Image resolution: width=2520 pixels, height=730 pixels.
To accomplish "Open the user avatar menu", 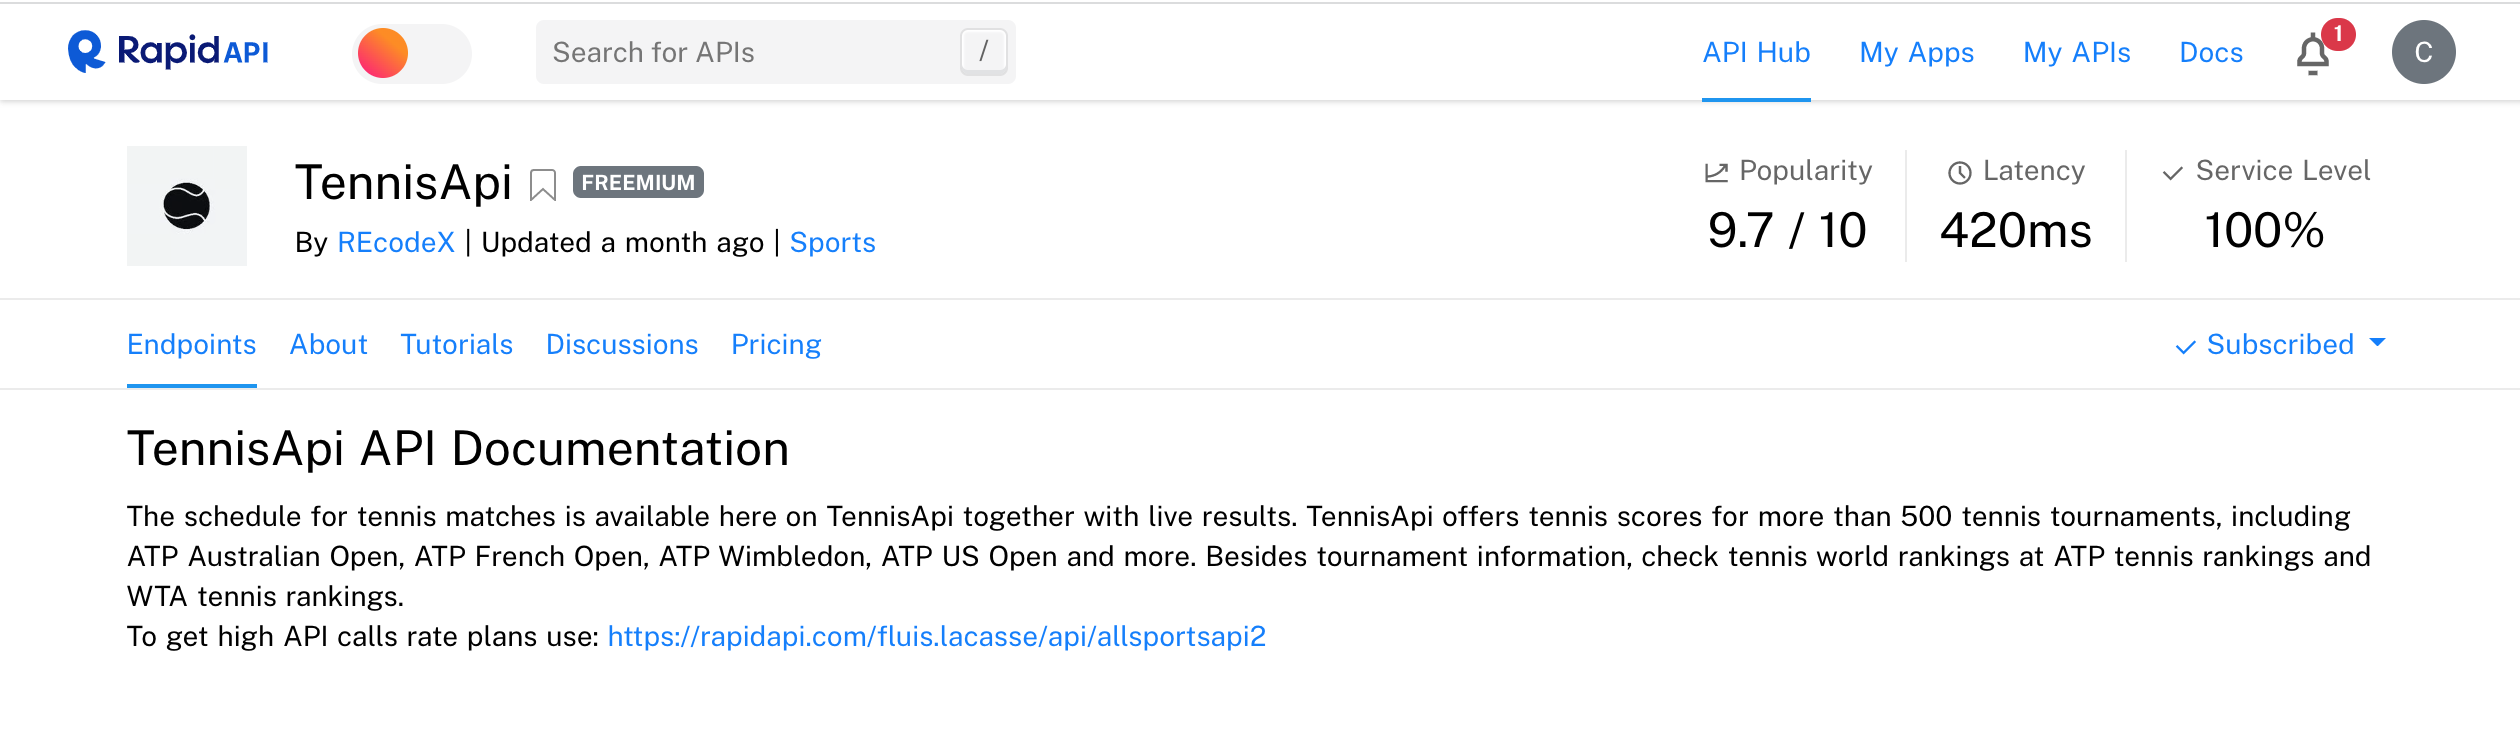I will (2423, 52).
